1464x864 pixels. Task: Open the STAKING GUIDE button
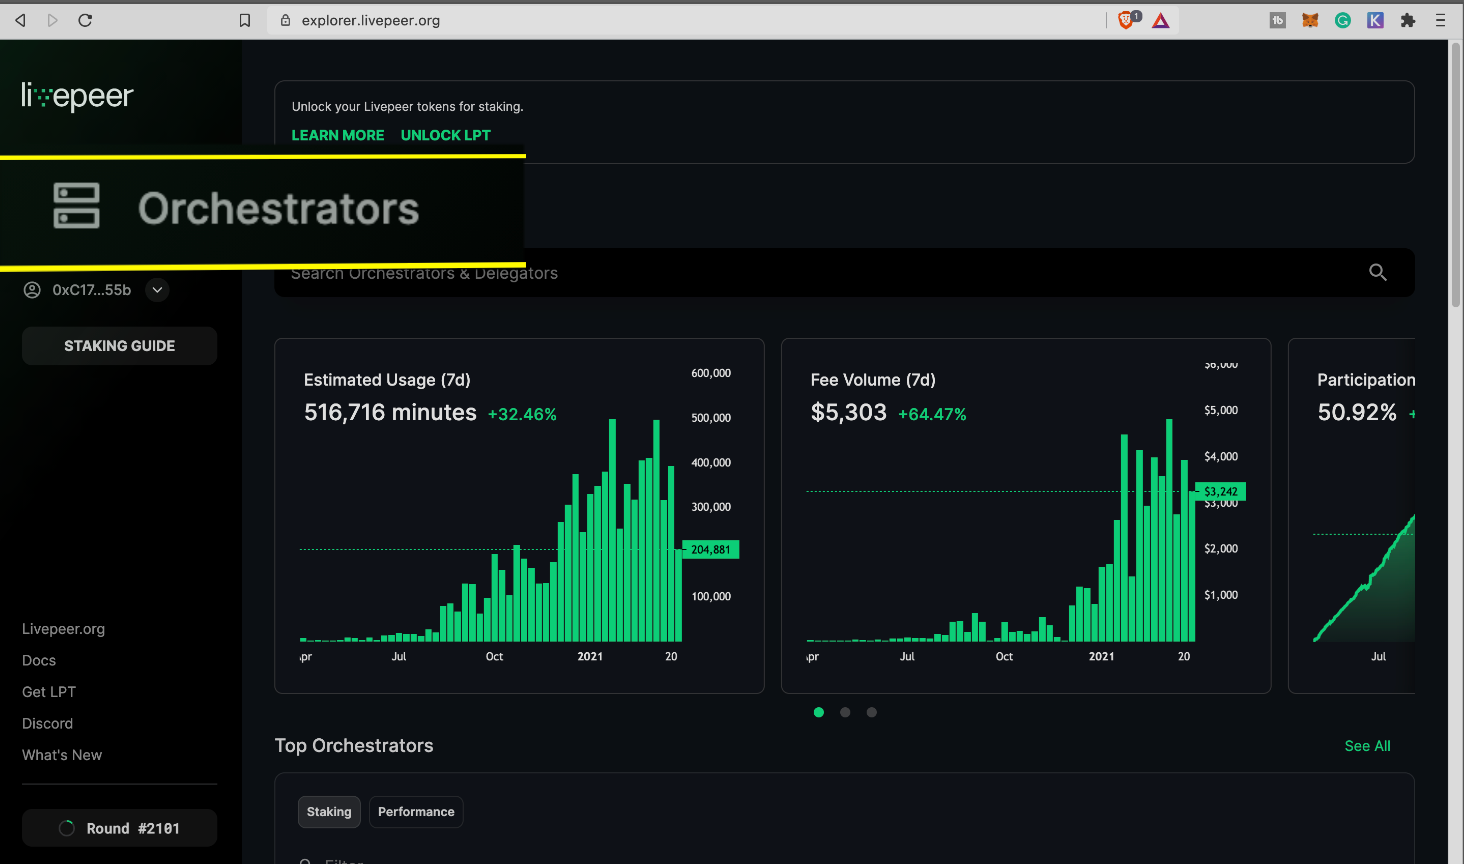coord(120,346)
